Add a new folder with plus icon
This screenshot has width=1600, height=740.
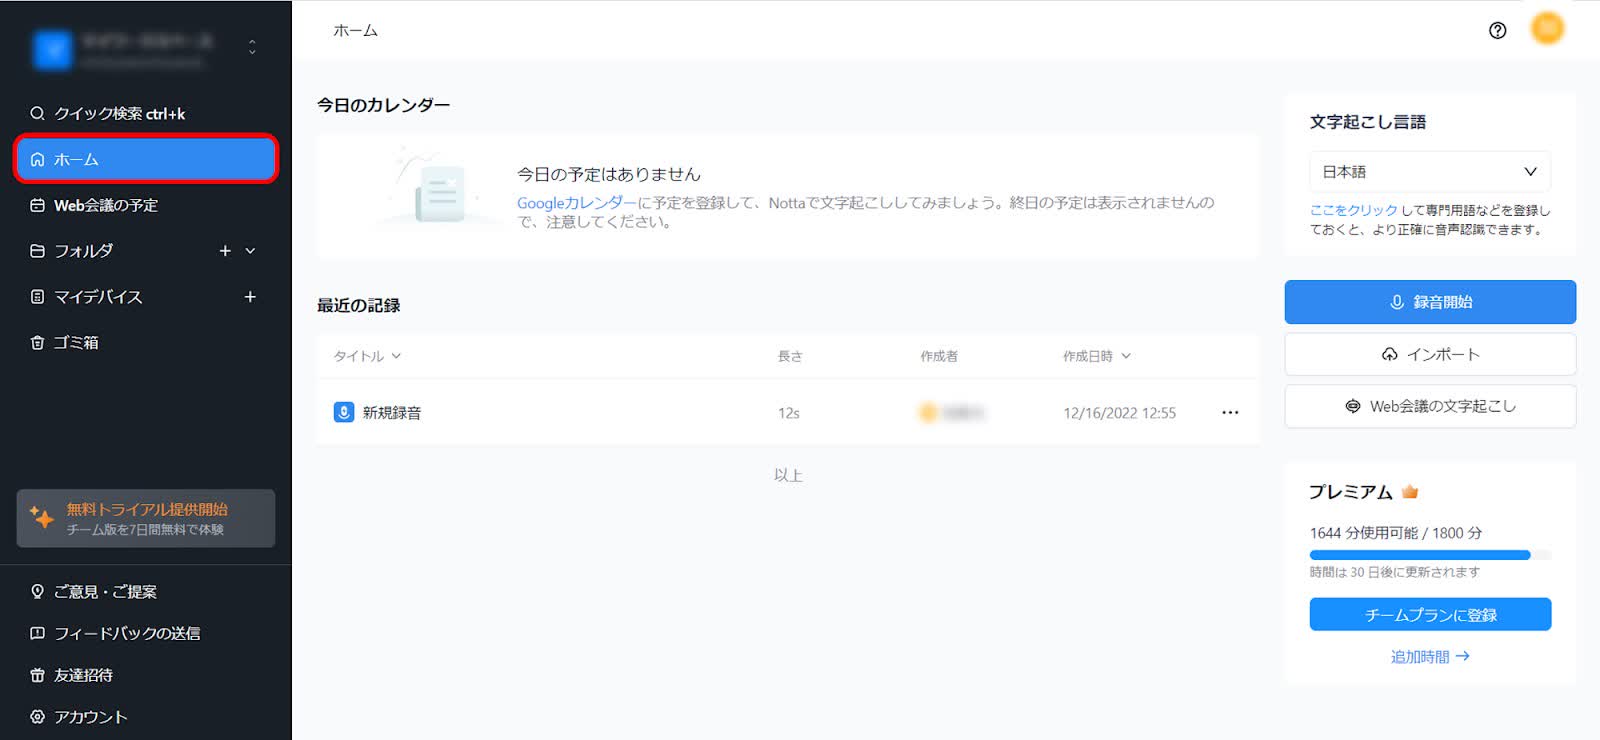(225, 251)
